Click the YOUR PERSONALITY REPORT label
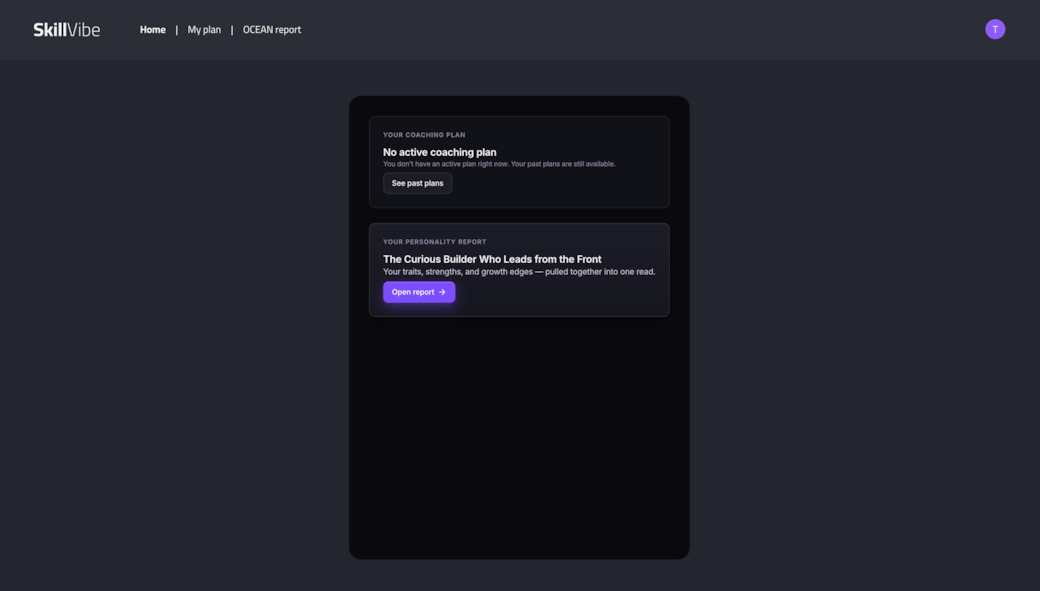Image resolution: width=1040 pixels, height=591 pixels. (x=434, y=242)
